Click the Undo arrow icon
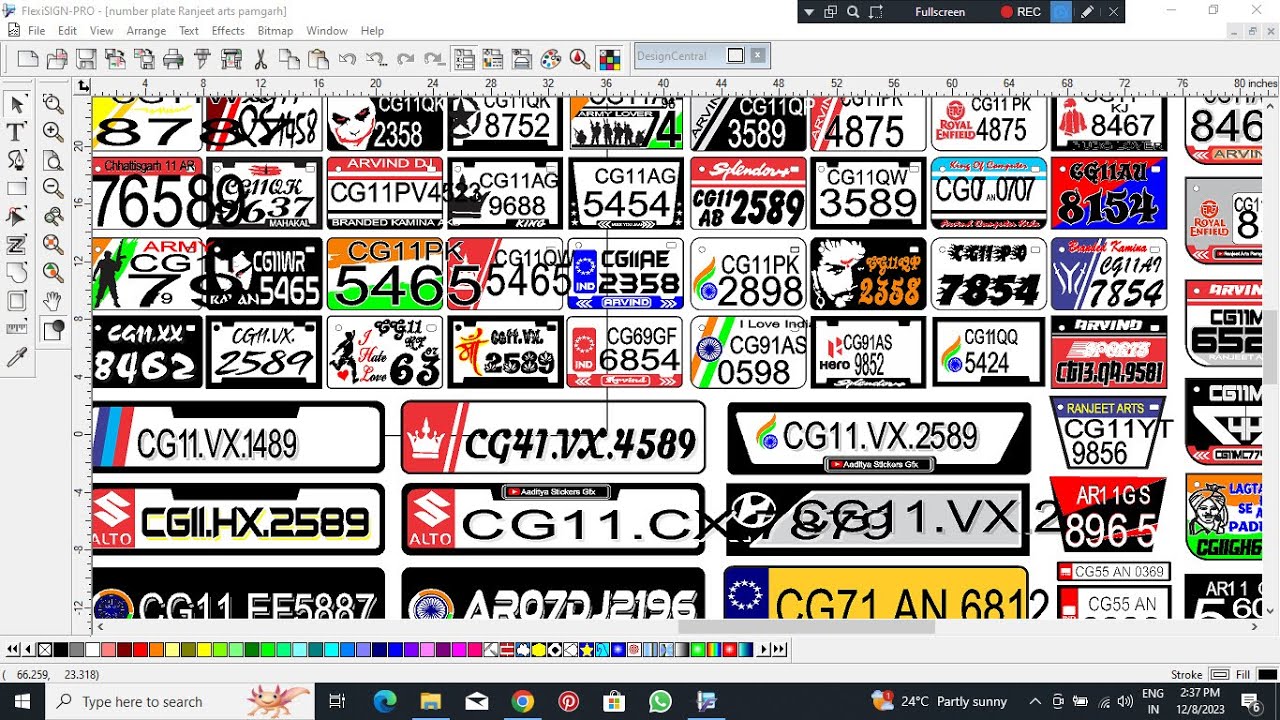The image size is (1280, 720). 347,58
